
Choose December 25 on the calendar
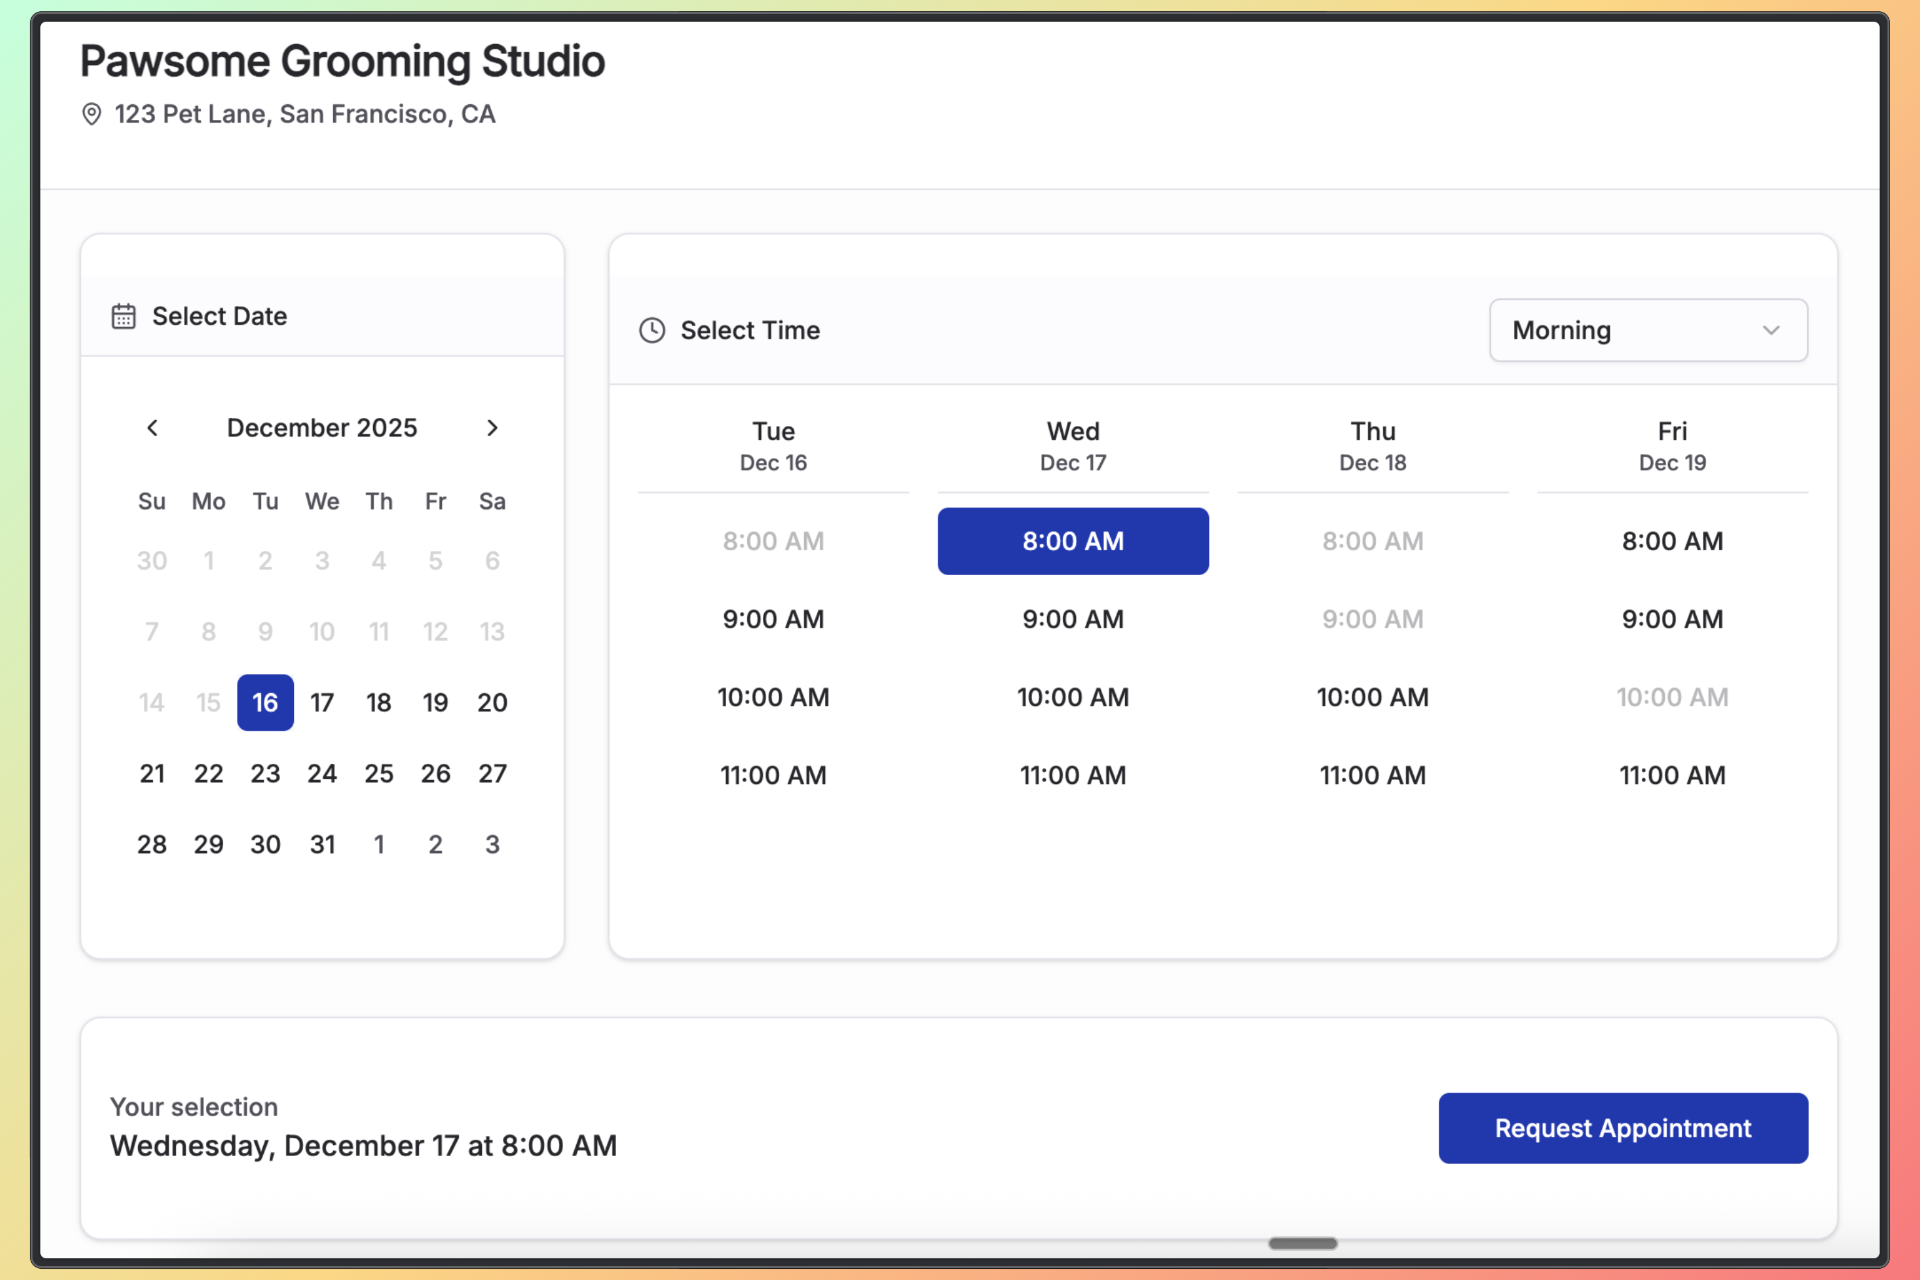click(379, 774)
